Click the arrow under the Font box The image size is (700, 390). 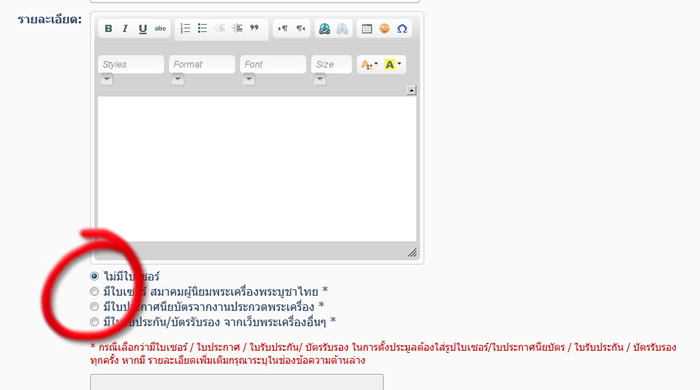[x=249, y=79]
